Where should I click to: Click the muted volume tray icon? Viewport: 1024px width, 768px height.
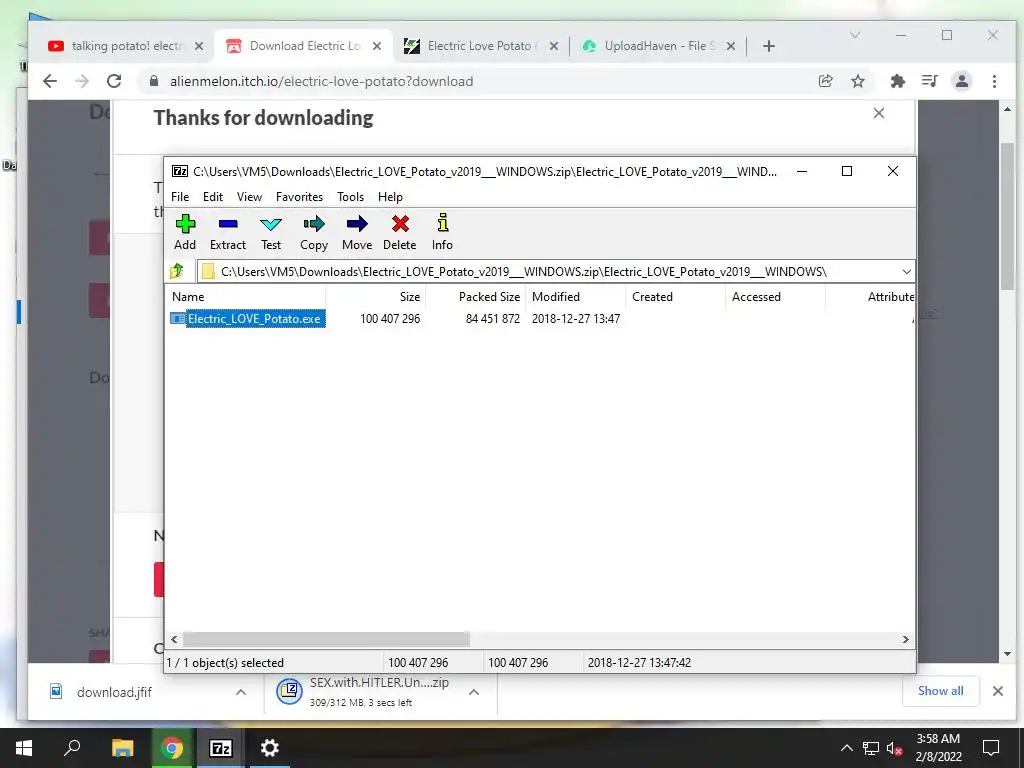894,748
